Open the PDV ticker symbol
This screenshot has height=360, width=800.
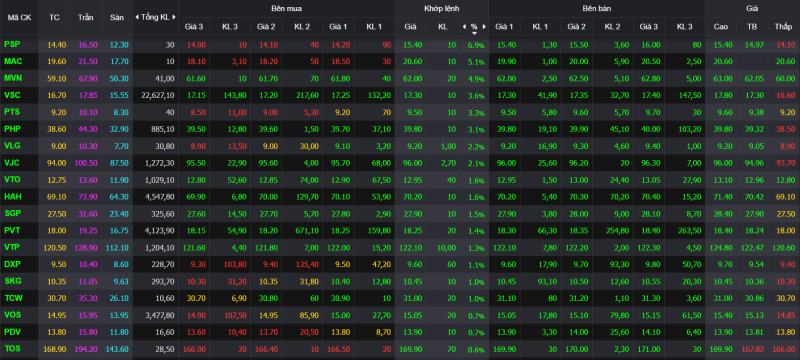point(12,330)
